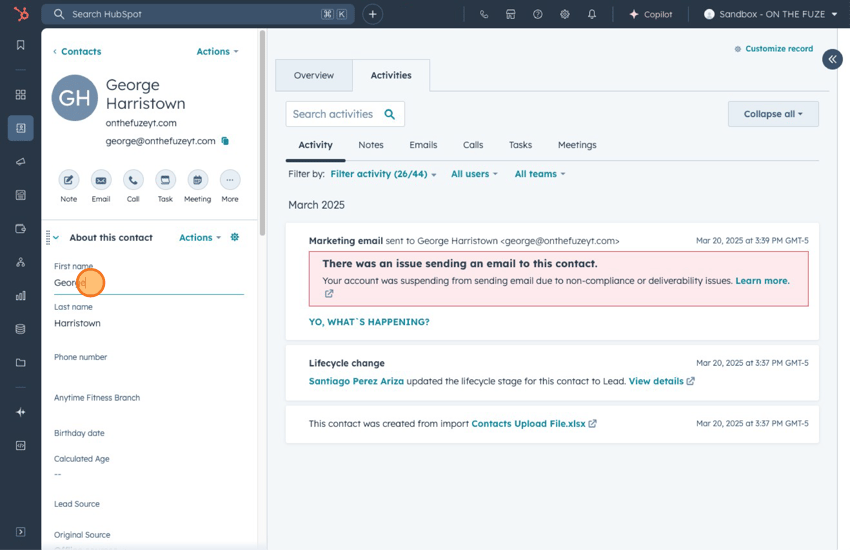The width and height of the screenshot is (850, 550).
Task: Collapse the About this contact section
Action: tap(56, 237)
